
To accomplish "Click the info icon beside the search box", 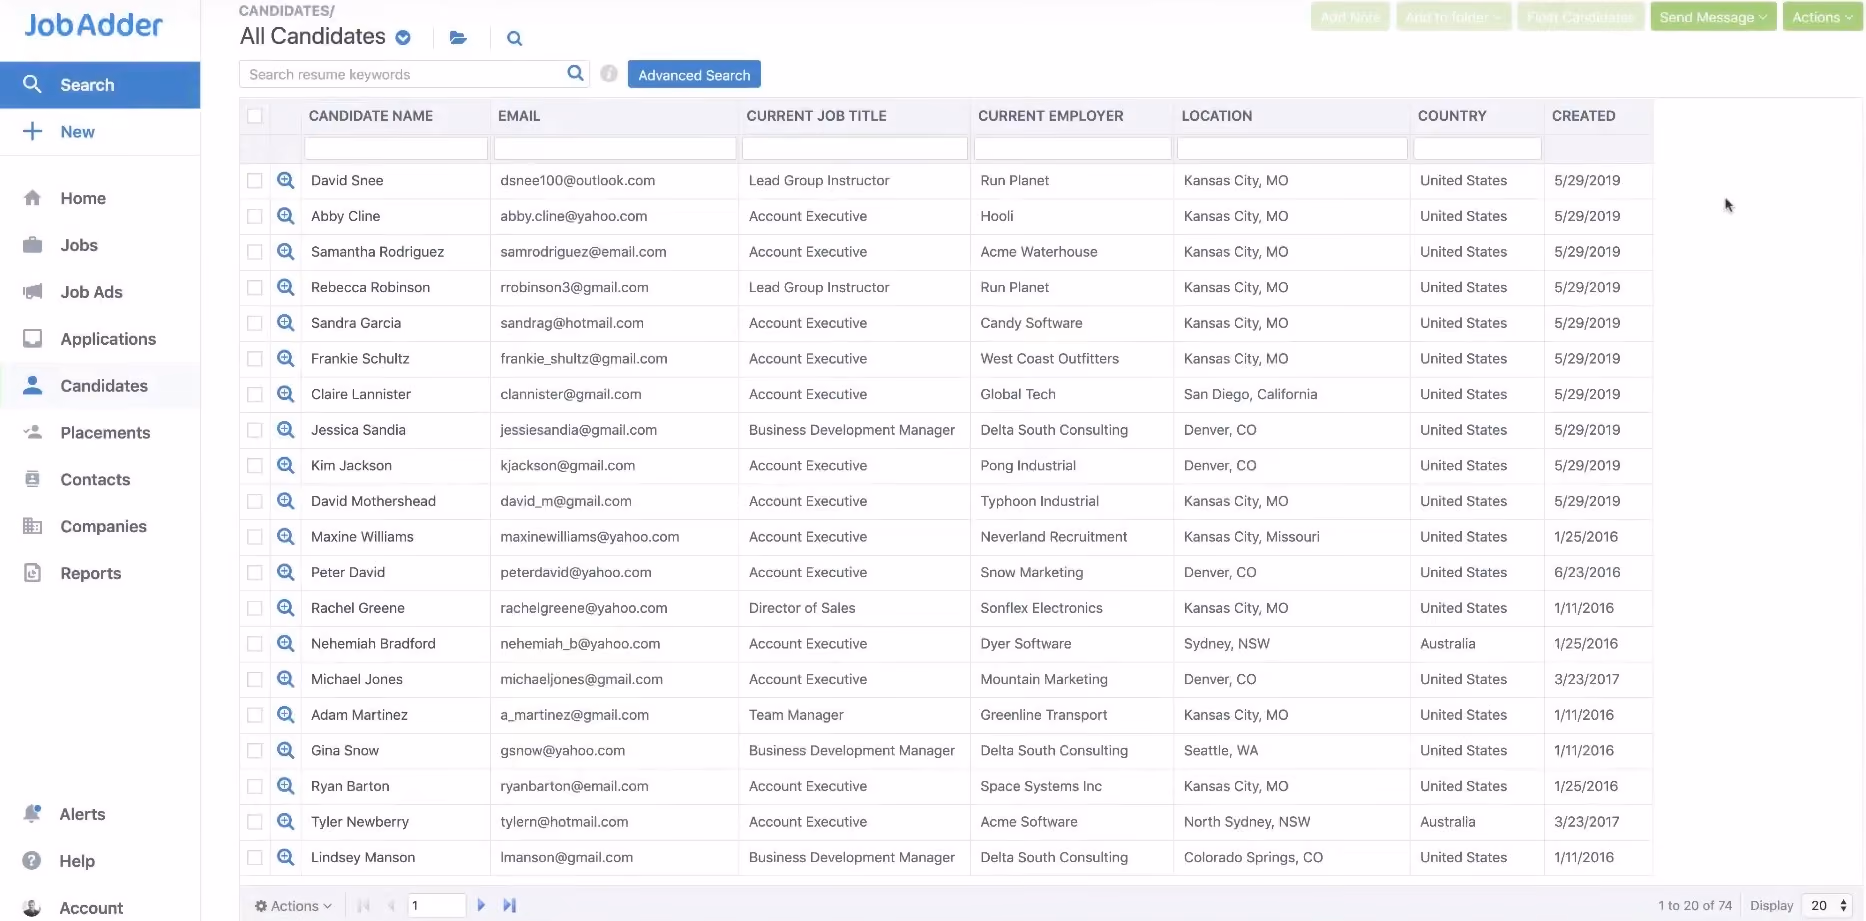I will click(609, 73).
